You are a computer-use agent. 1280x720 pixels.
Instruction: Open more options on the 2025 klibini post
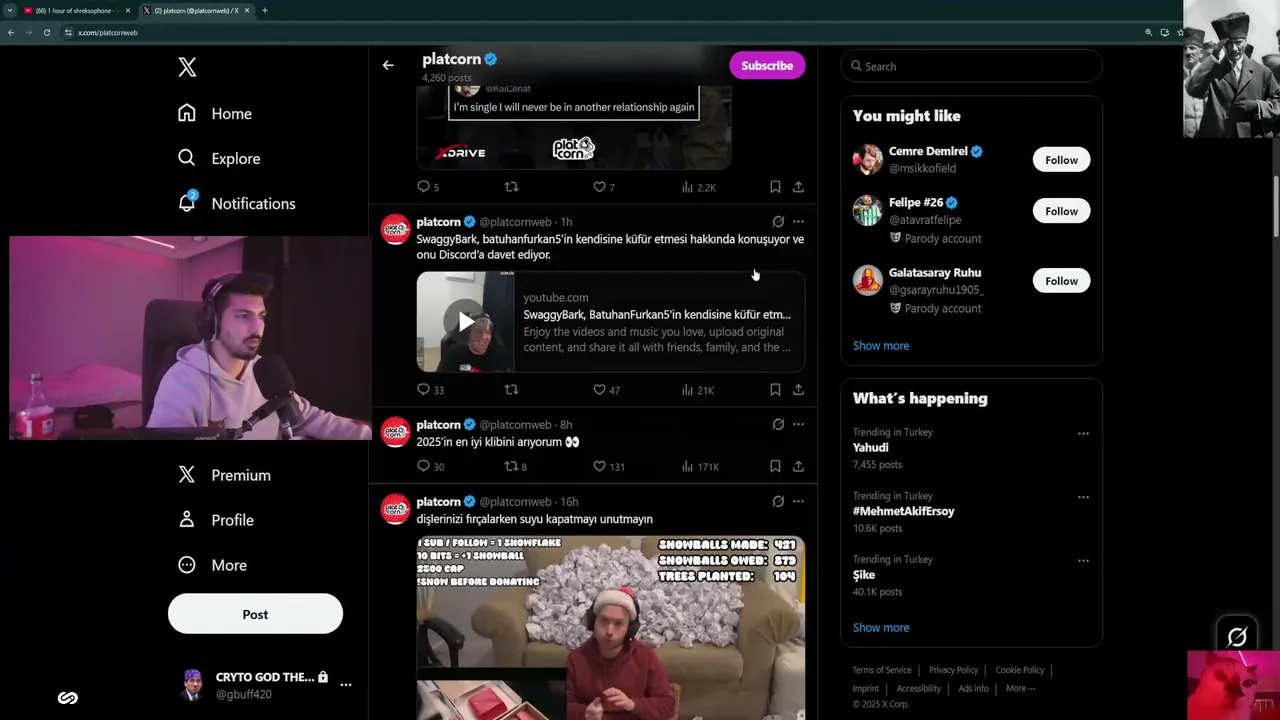798,424
